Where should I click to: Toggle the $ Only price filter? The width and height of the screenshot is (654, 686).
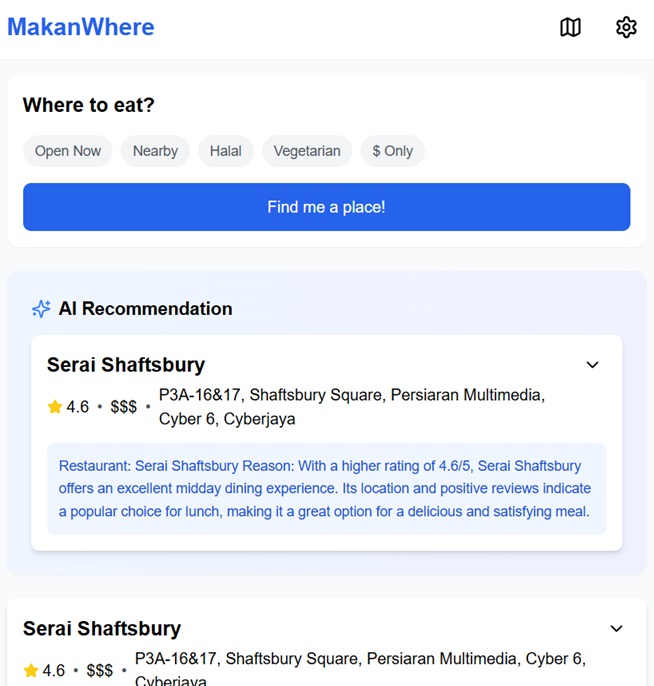click(392, 151)
